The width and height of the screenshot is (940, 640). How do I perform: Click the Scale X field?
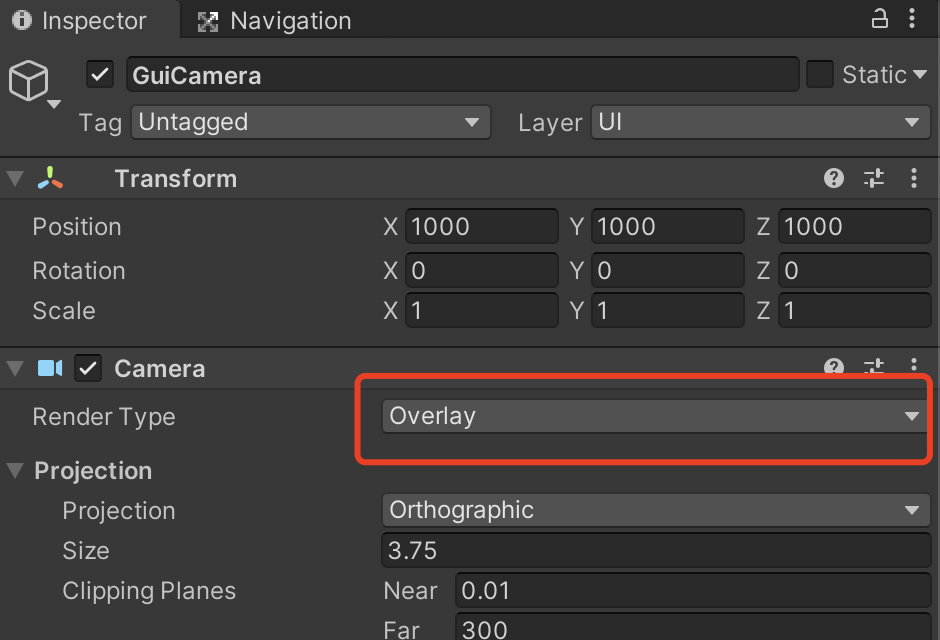click(x=481, y=310)
